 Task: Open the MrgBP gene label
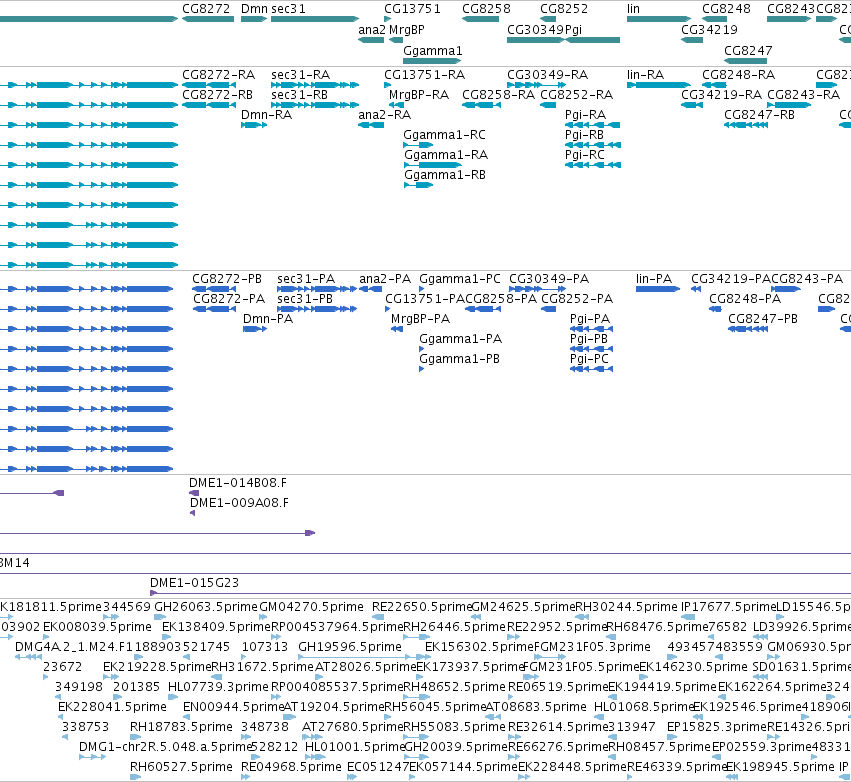click(x=407, y=30)
